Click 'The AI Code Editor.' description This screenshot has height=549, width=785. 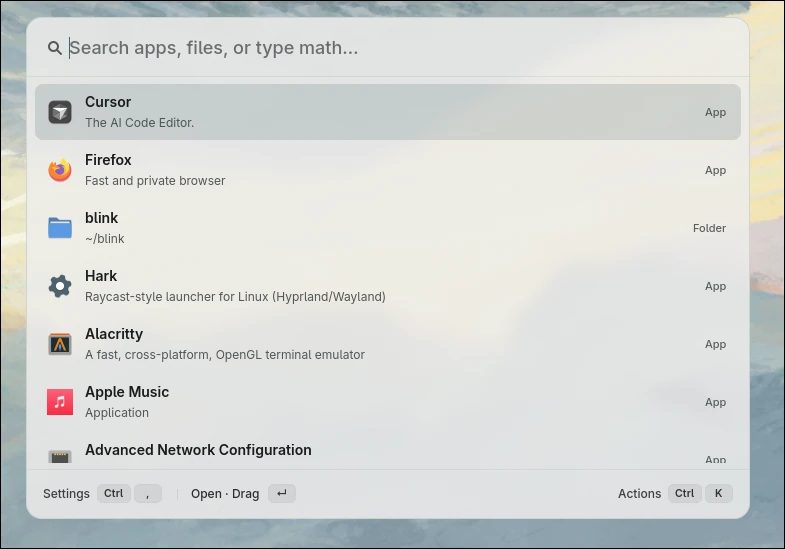pos(140,123)
